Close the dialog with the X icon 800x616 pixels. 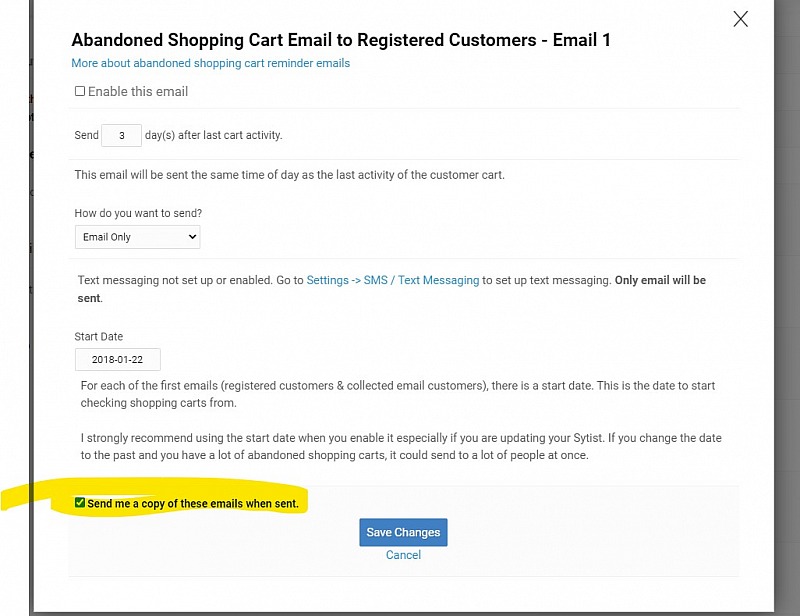740,19
